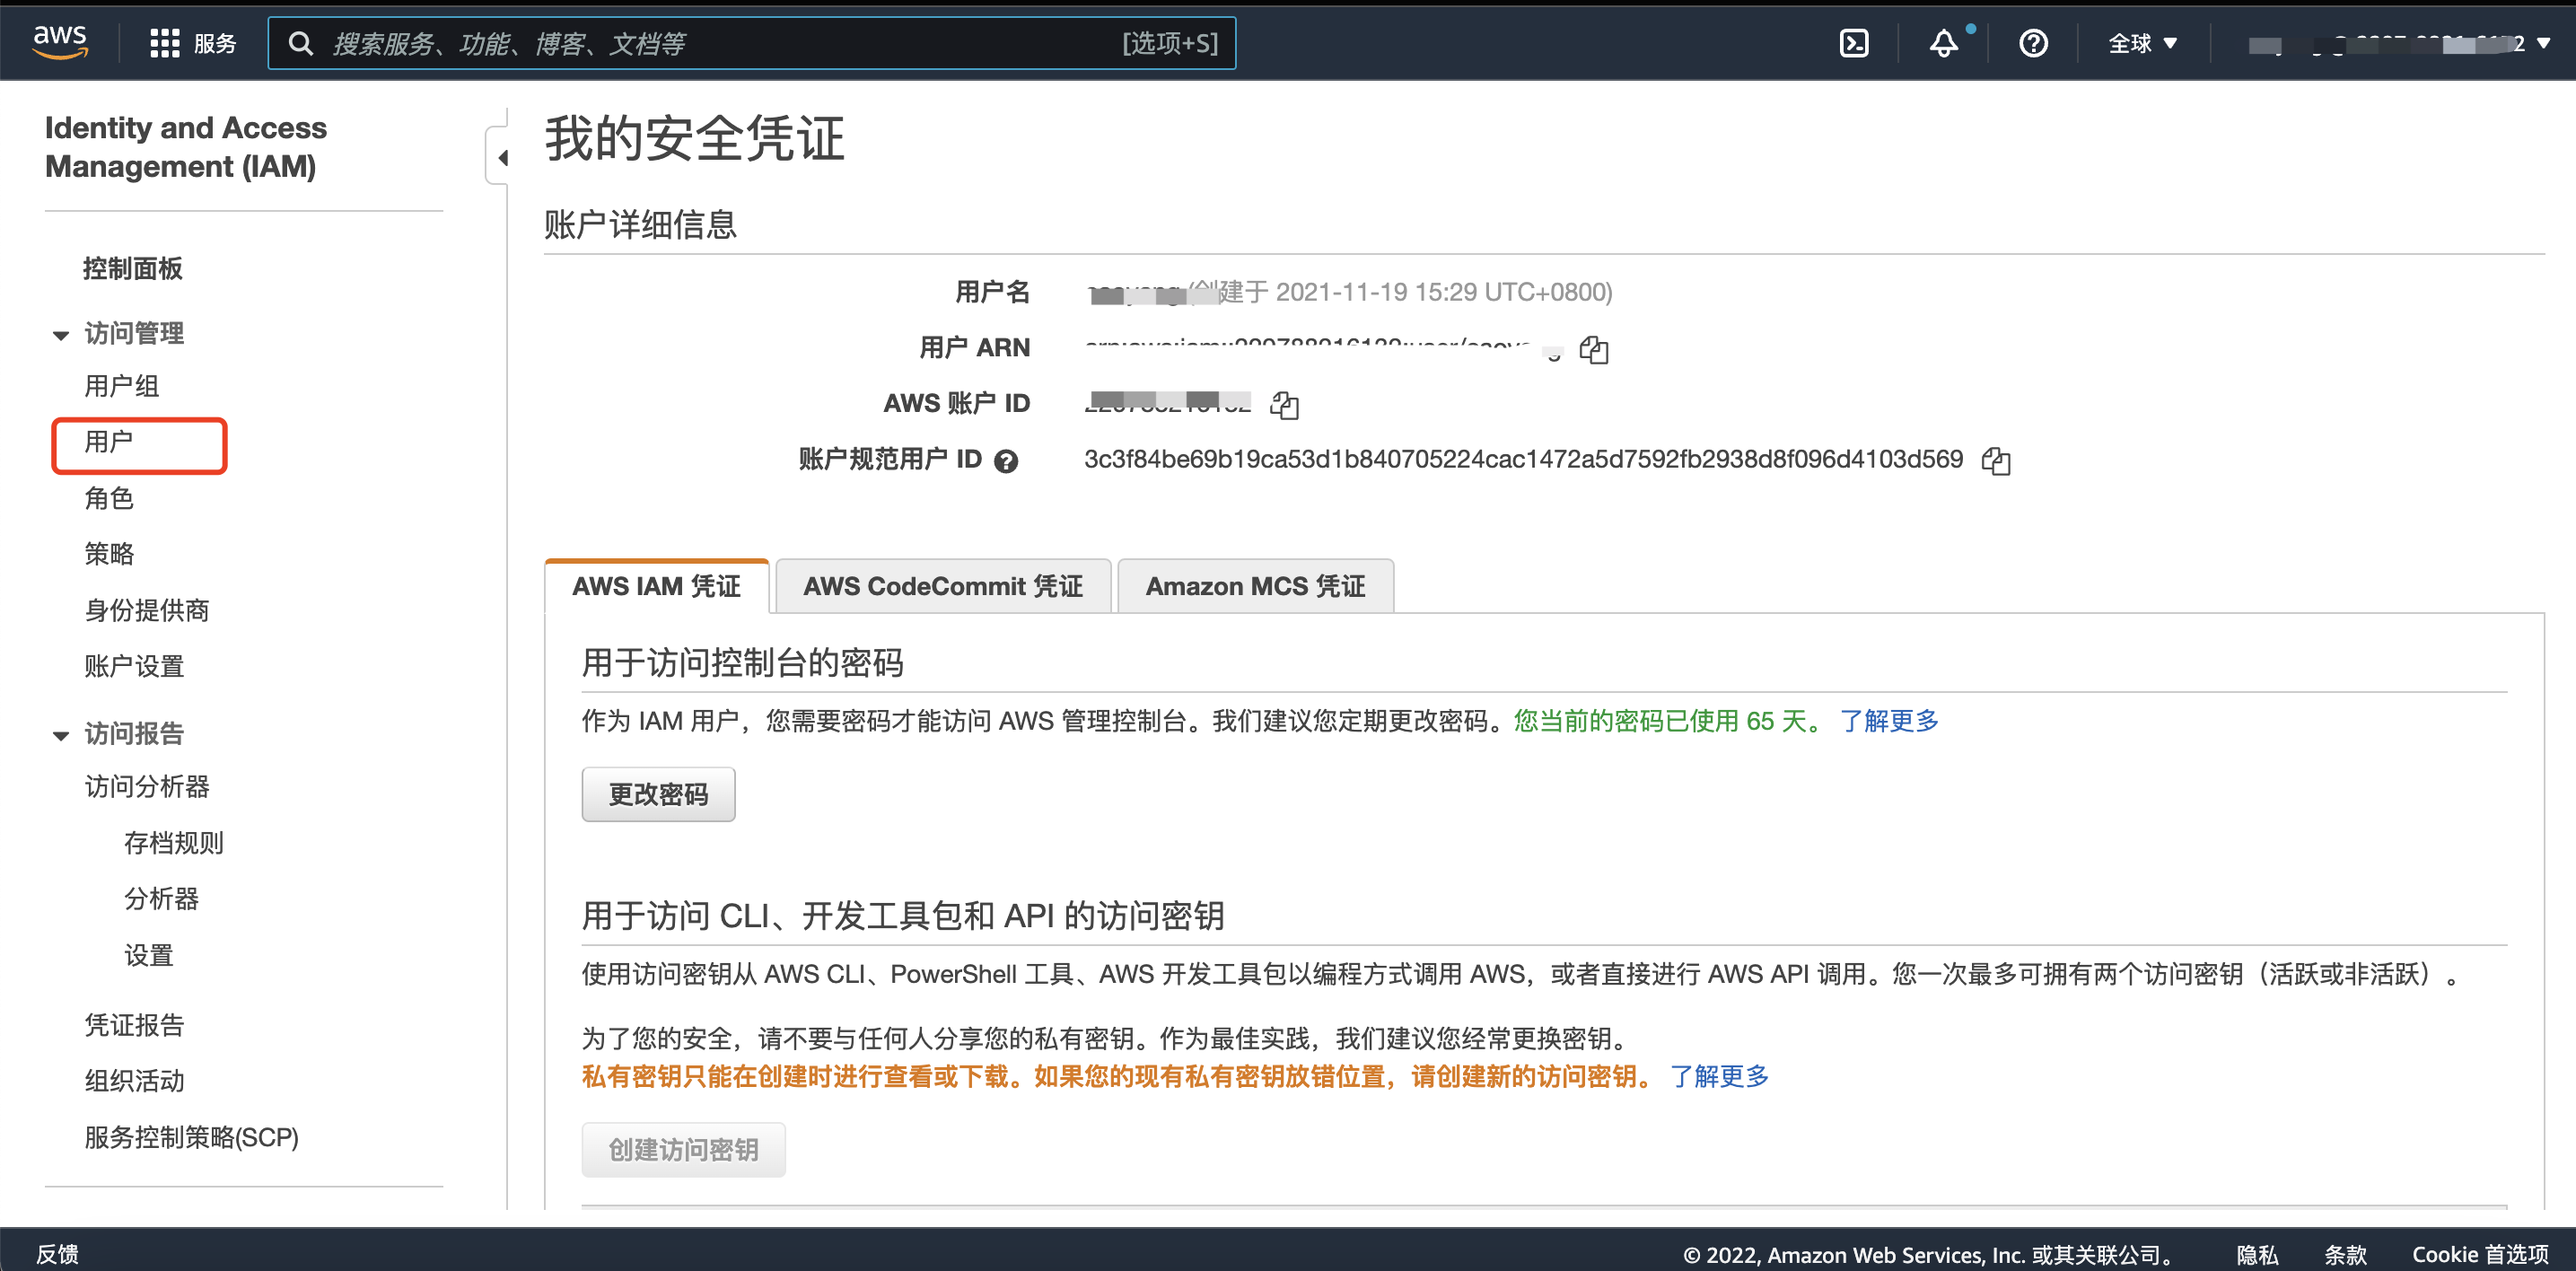Copy the User ARN value
The height and width of the screenshot is (1271, 2576).
[x=1594, y=349]
